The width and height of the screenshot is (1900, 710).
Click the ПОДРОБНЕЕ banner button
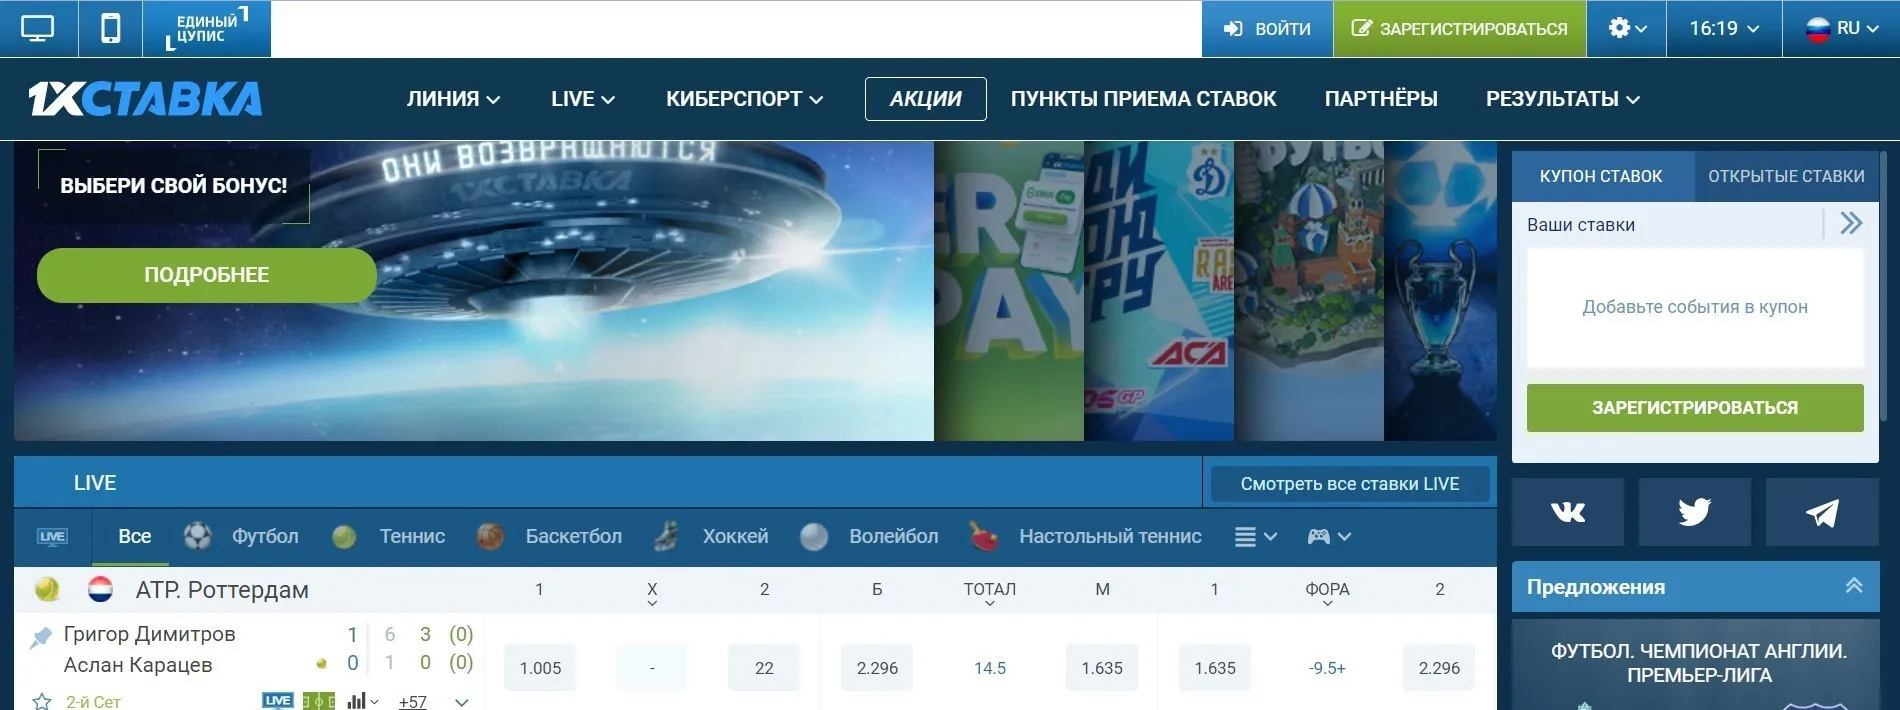coord(207,275)
